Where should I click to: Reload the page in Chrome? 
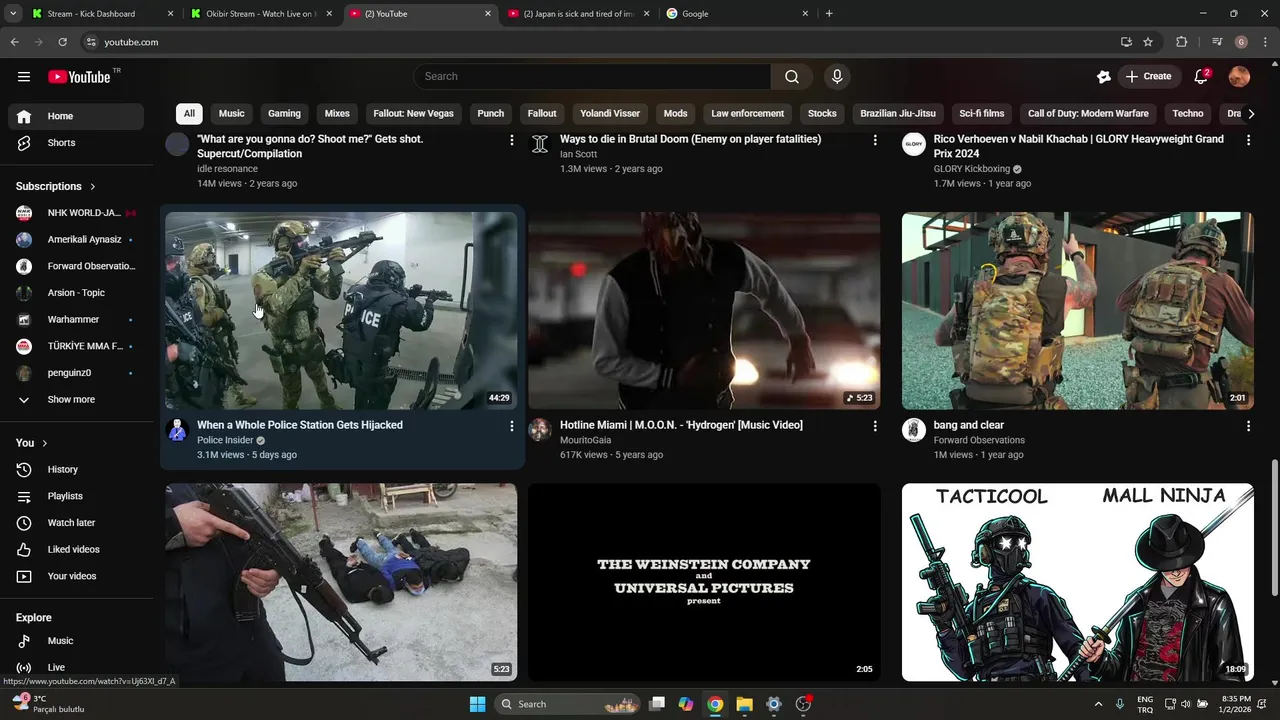point(62,42)
